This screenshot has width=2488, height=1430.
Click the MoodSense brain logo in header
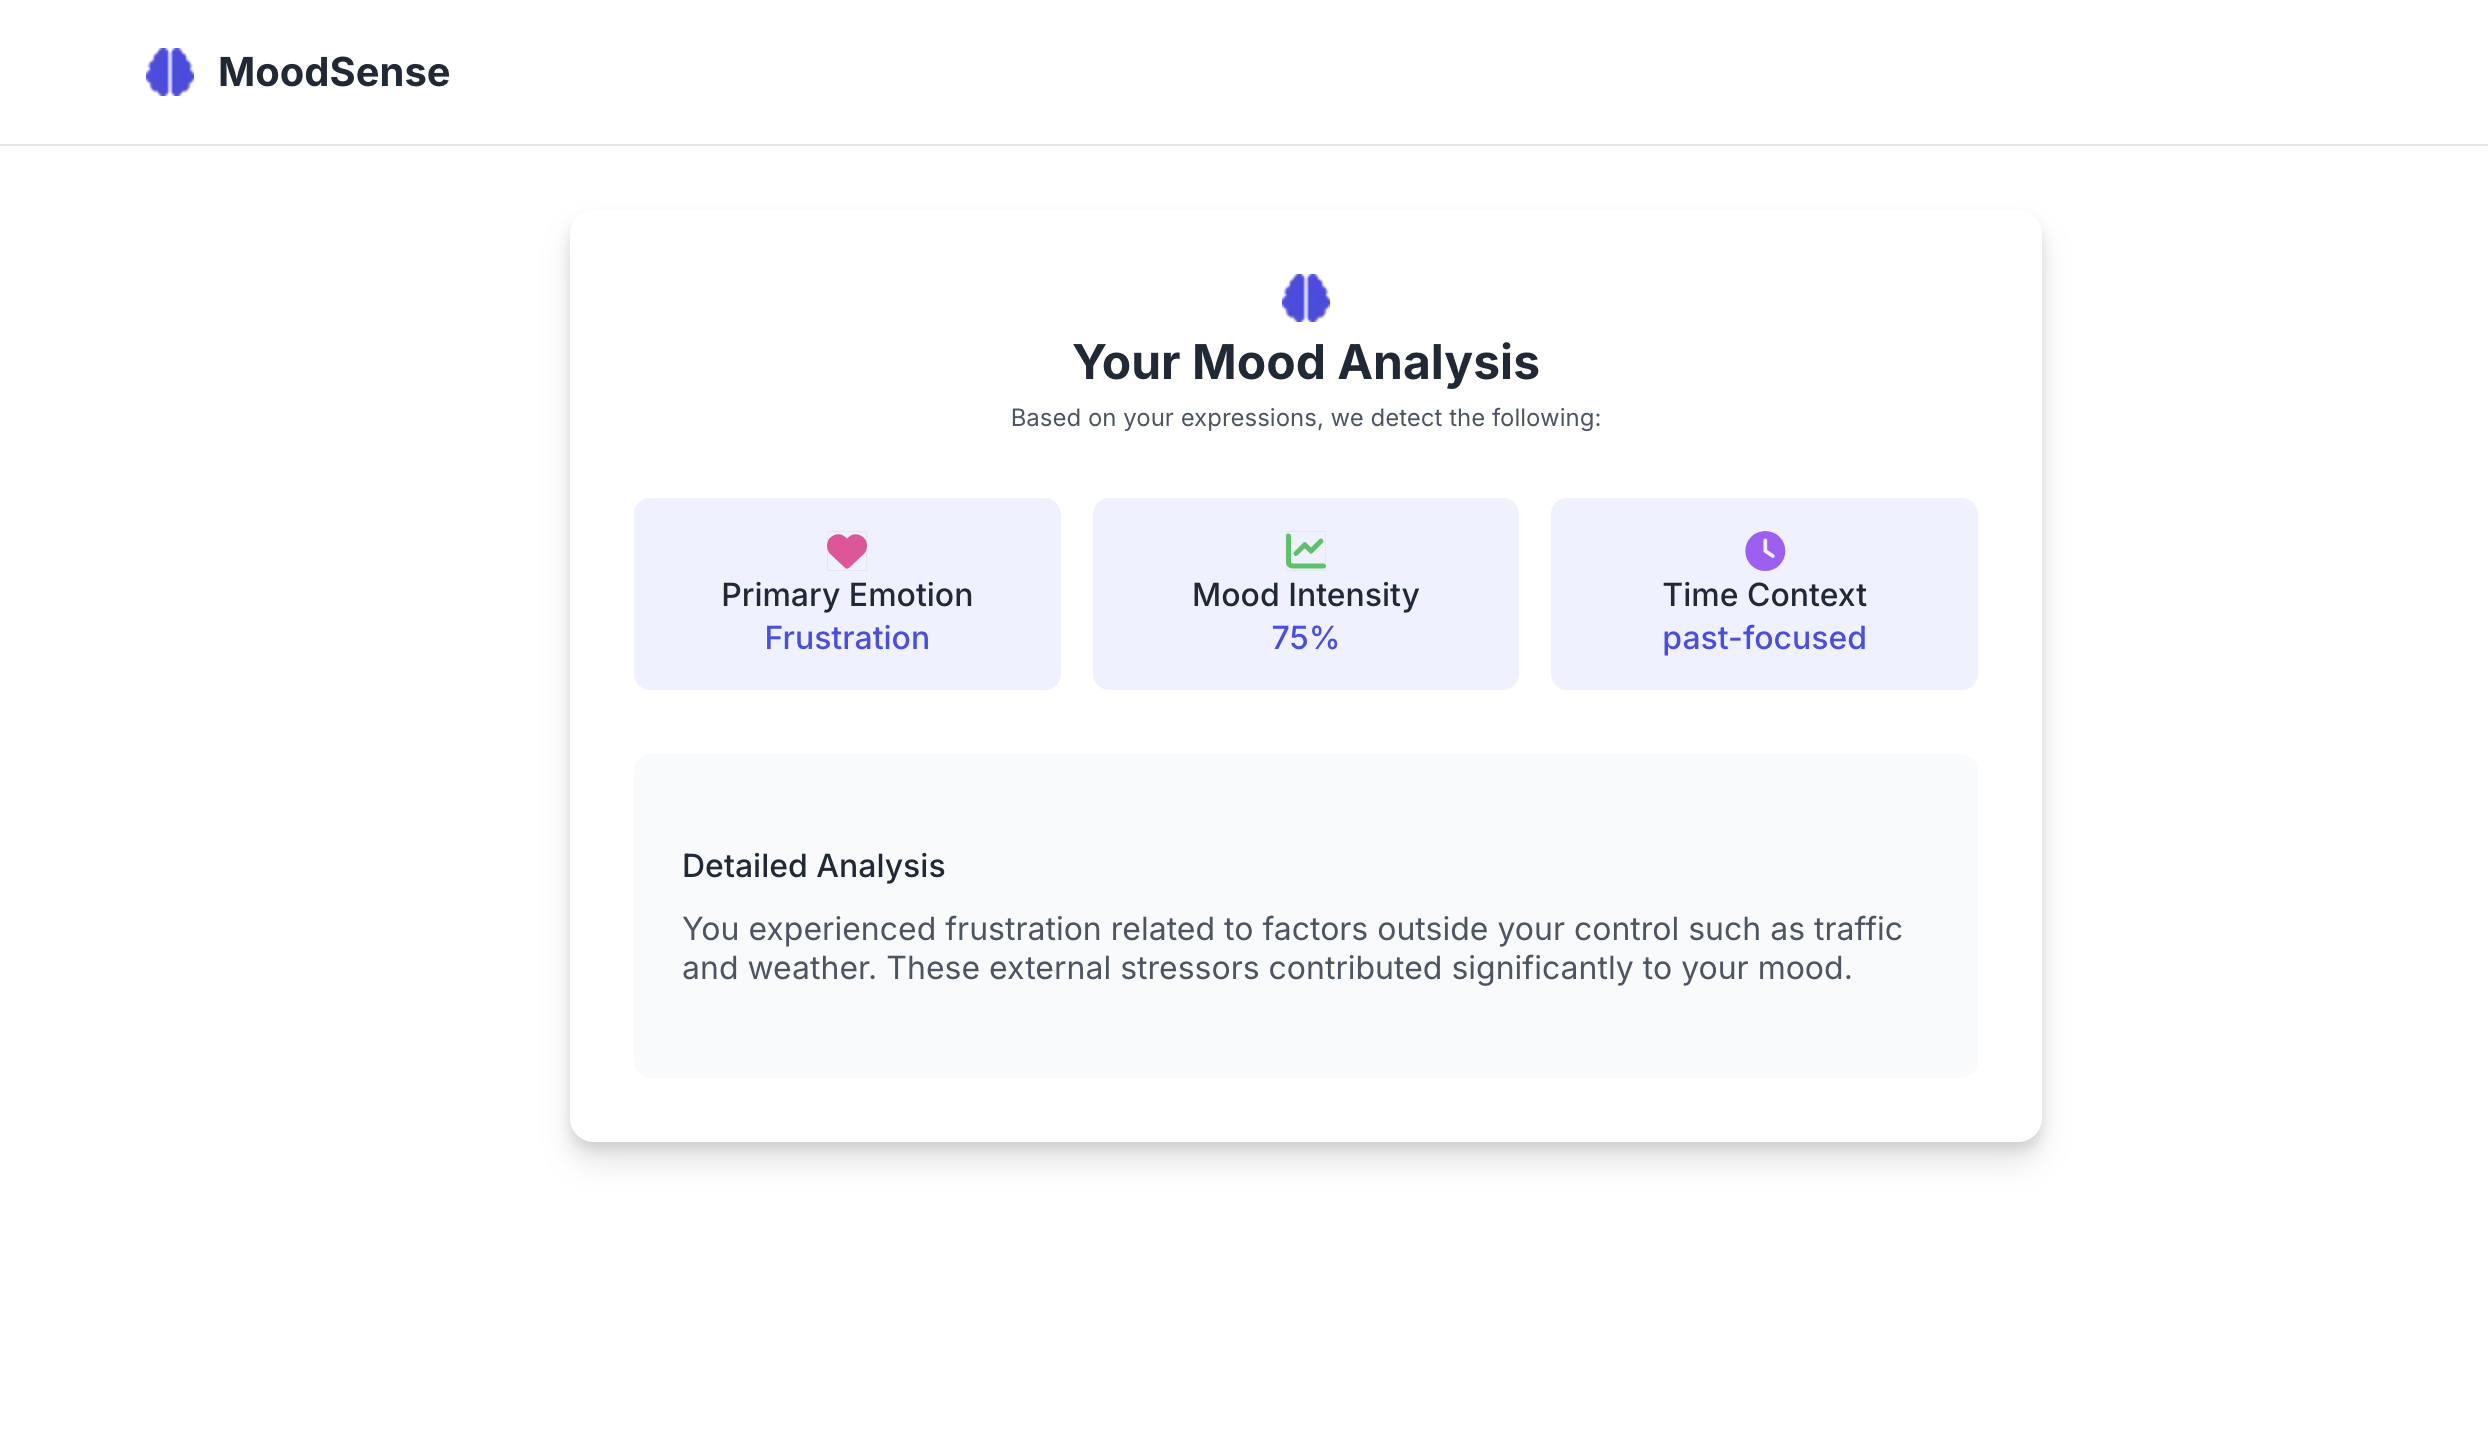pyautogui.click(x=170, y=72)
